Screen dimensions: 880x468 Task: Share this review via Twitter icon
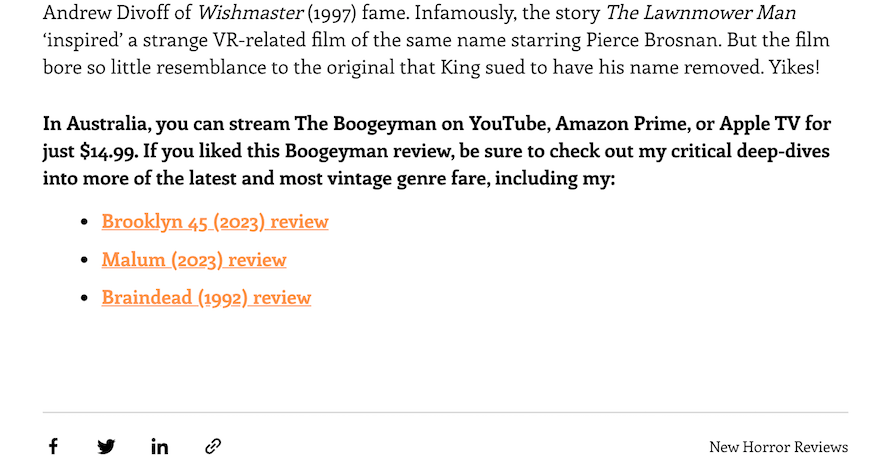point(106,446)
